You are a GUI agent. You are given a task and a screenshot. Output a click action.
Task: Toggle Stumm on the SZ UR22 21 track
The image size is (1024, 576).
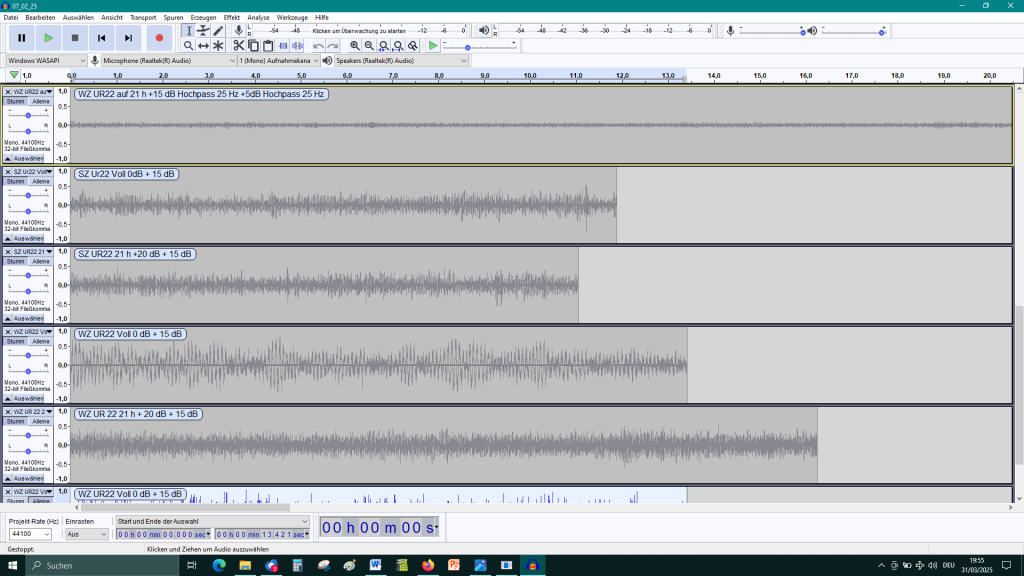16,261
